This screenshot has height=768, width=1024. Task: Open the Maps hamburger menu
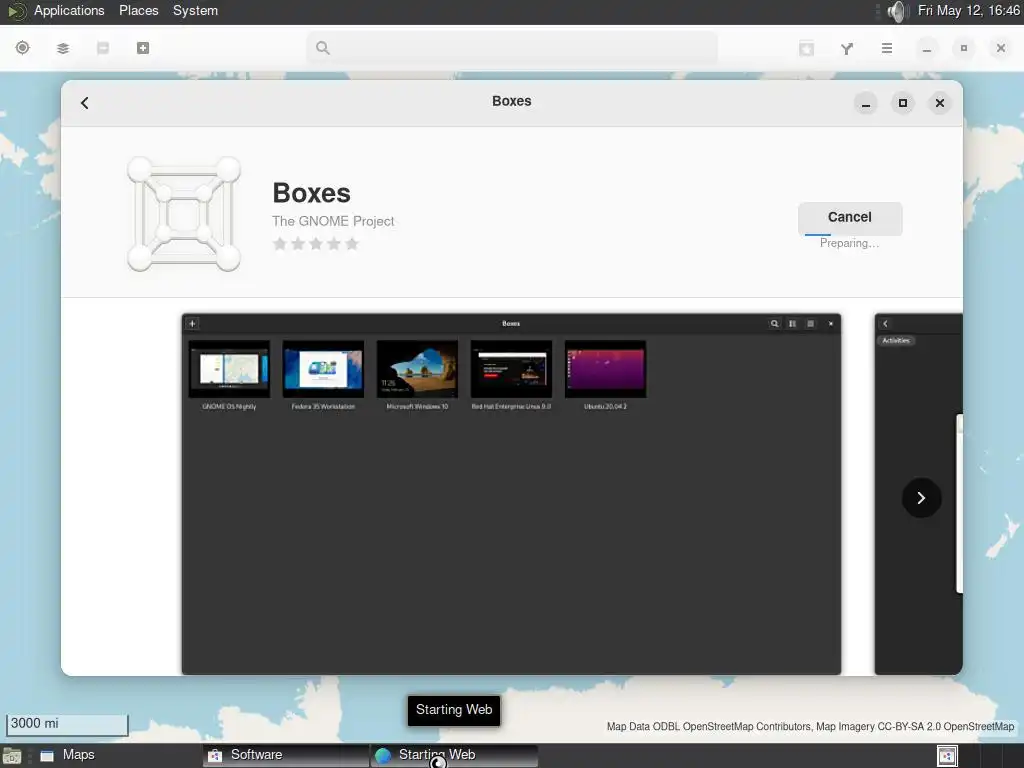pos(887,48)
